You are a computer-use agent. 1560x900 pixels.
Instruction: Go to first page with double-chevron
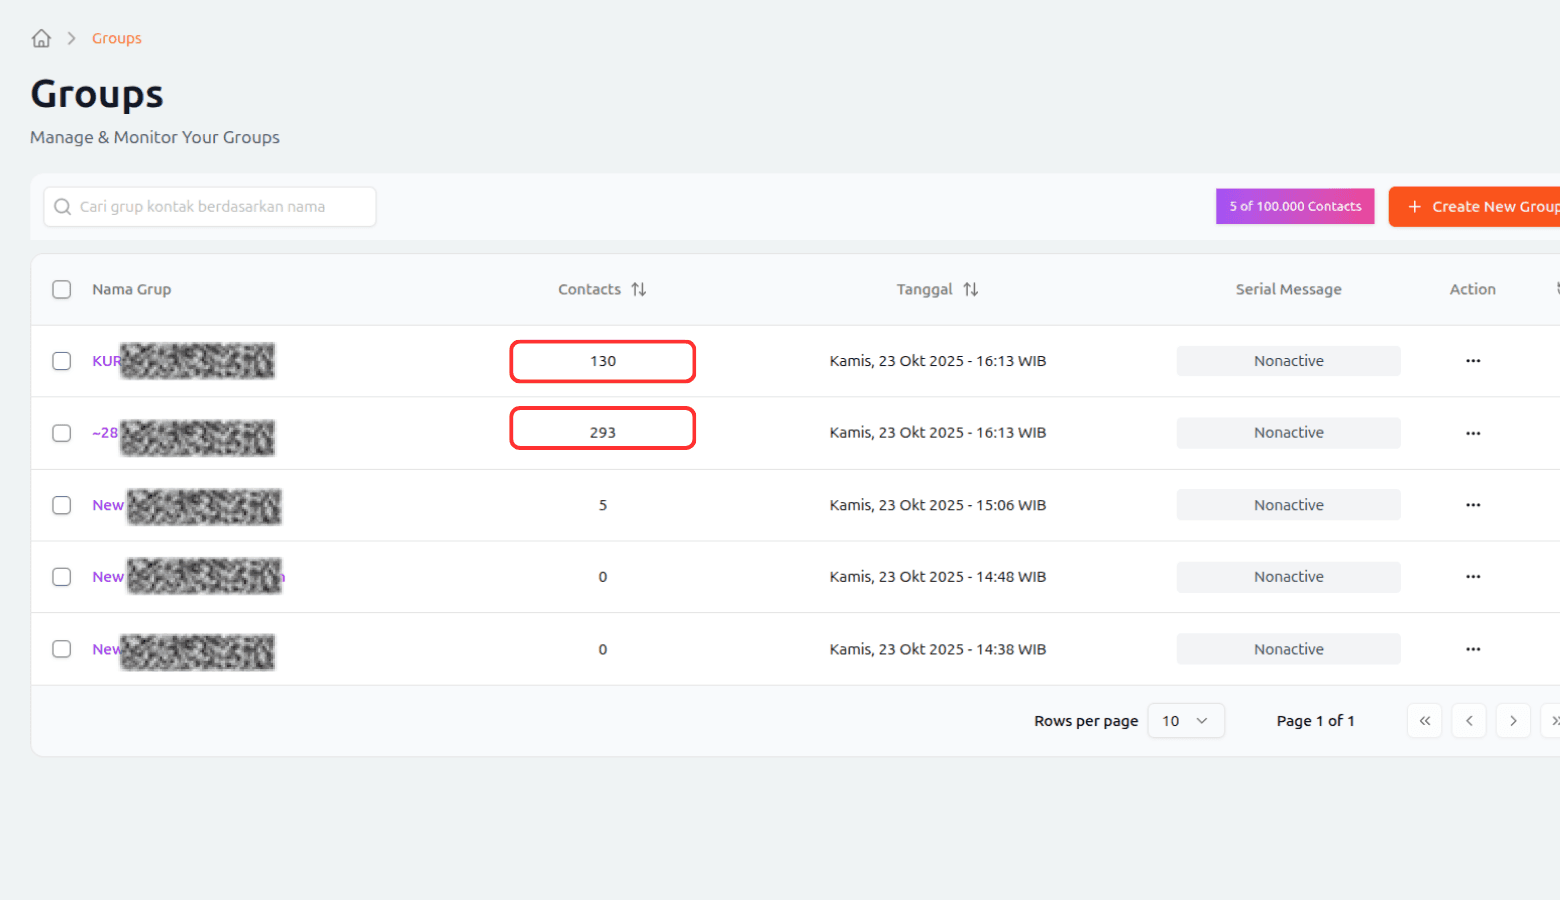(x=1424, y=721)
